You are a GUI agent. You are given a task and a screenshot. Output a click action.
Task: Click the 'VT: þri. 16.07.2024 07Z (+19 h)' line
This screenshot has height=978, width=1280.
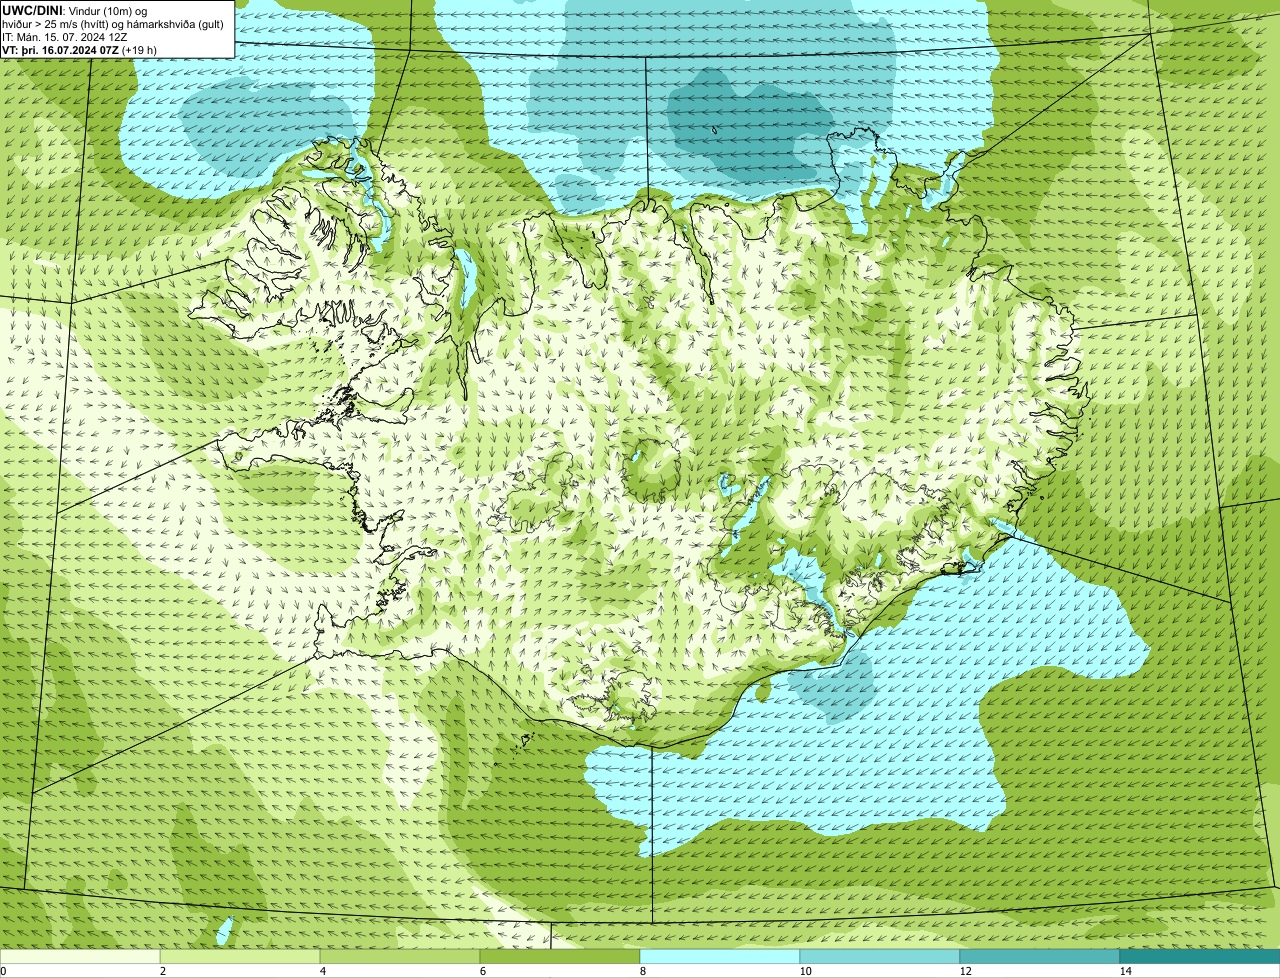79,50
